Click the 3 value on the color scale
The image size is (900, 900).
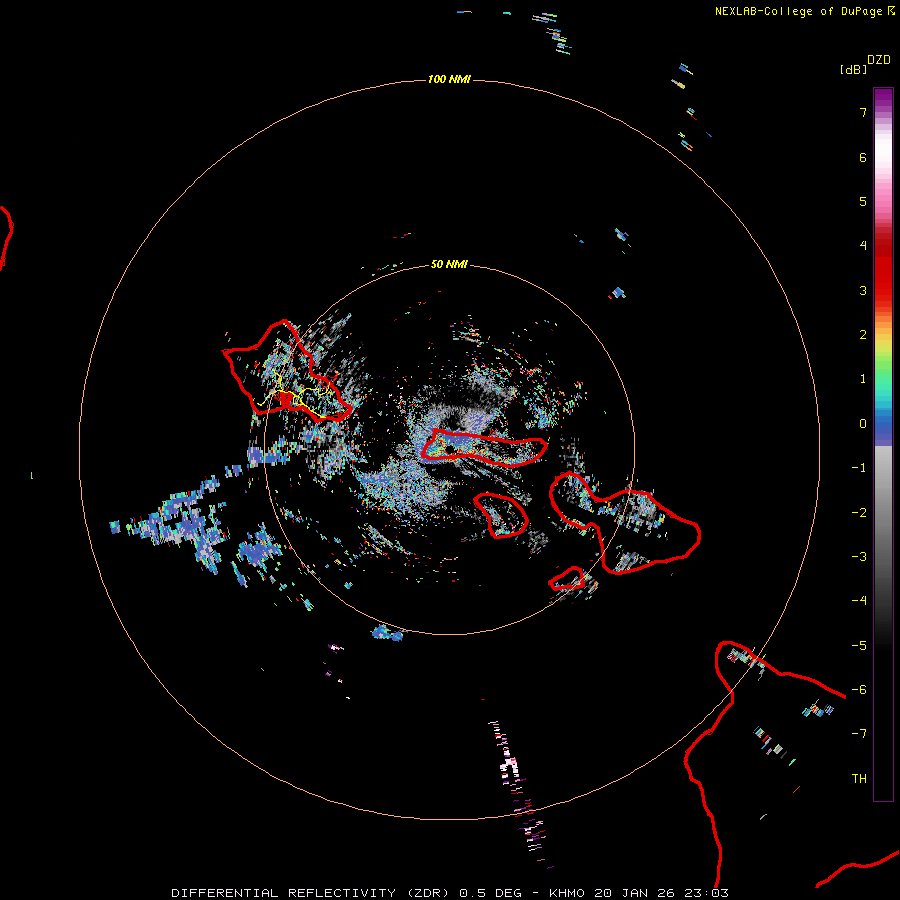tap(863, 290)
